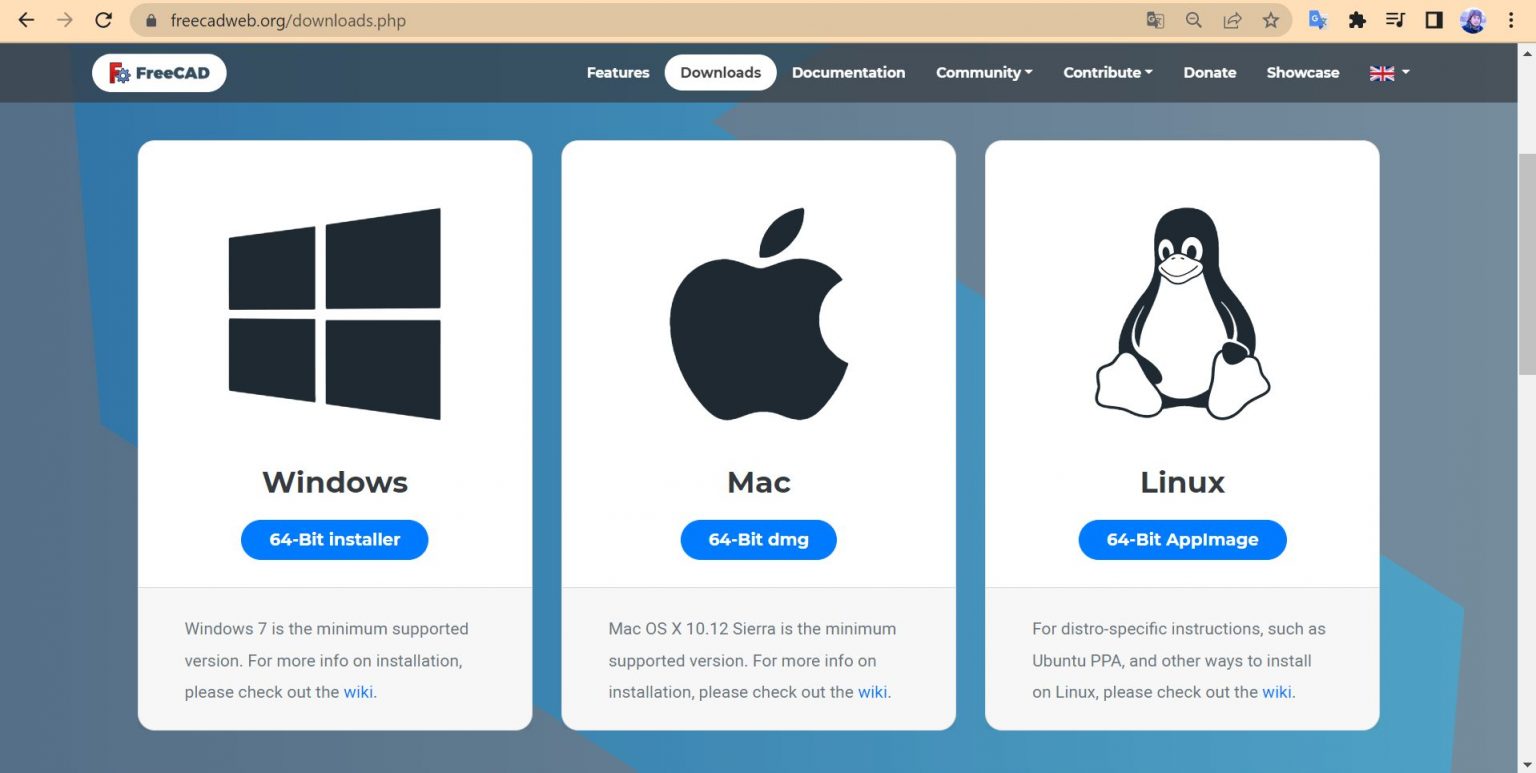The width and height of the screenshot is (1536, 773).
Task: Reload the page with the refresh icon
Action: [103, 20]
